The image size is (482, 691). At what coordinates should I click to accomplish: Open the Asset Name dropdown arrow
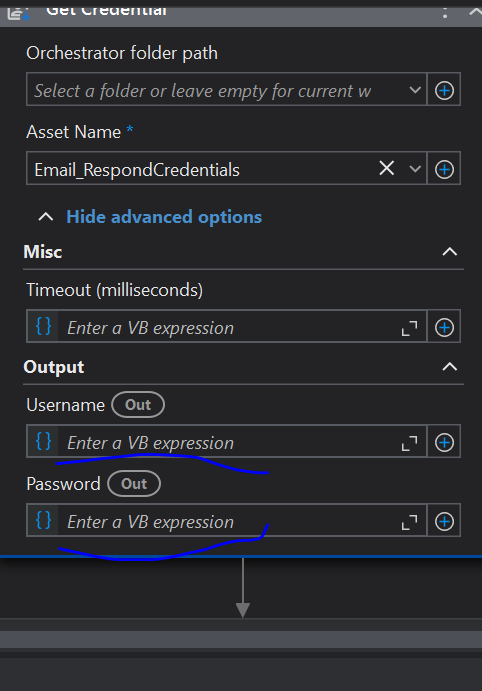click(415, 169)
